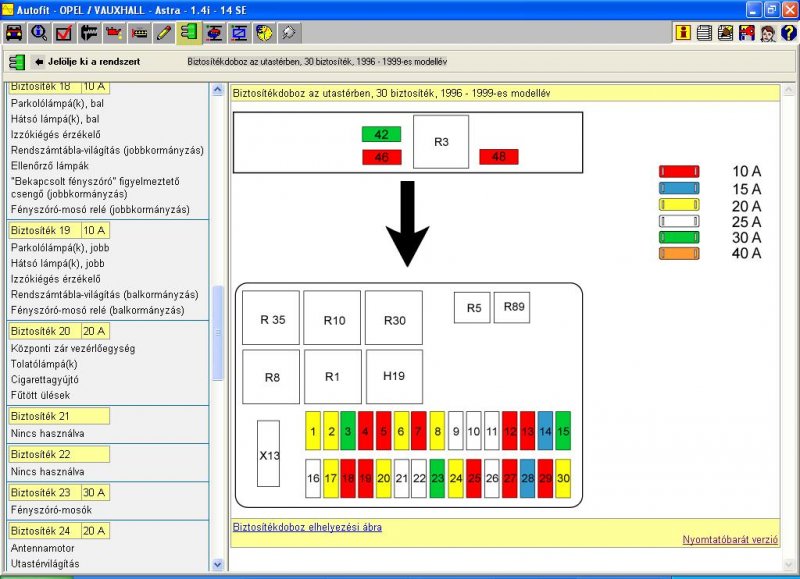Select relay R8
800x579 pixels.
271,376
